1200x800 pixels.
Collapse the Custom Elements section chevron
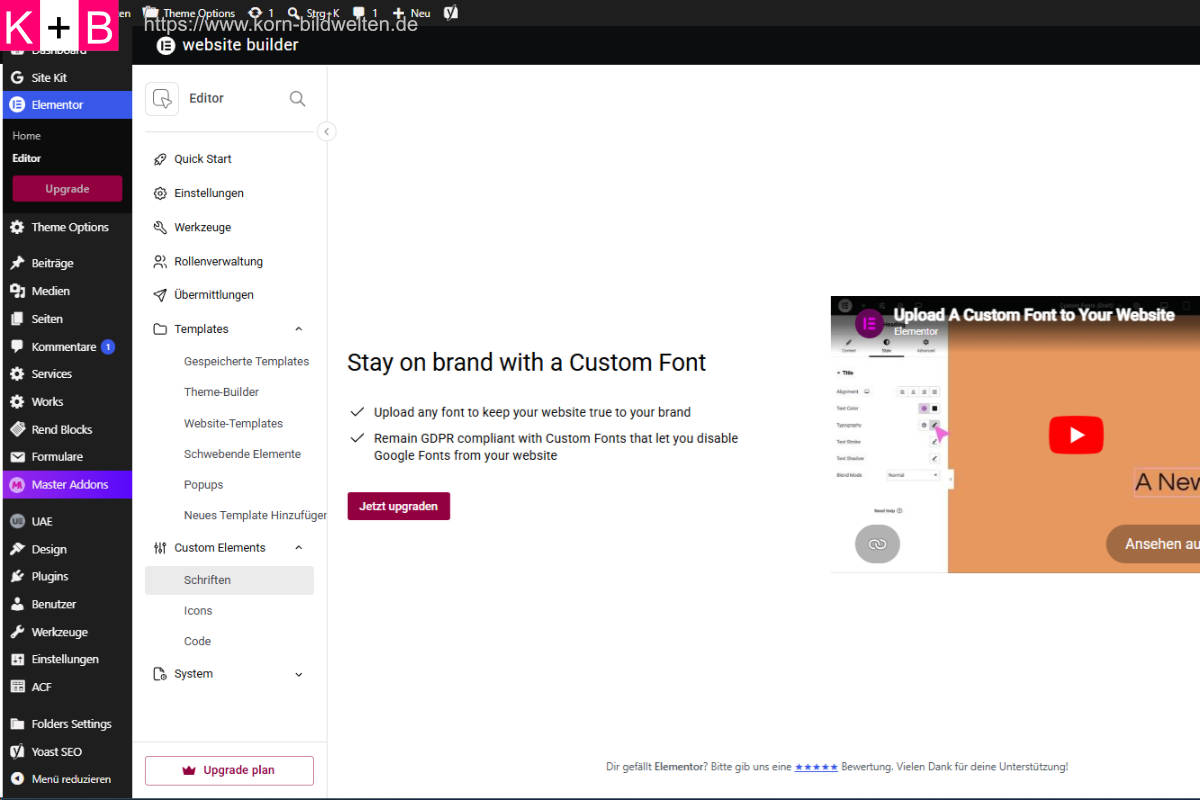[298, 548]
